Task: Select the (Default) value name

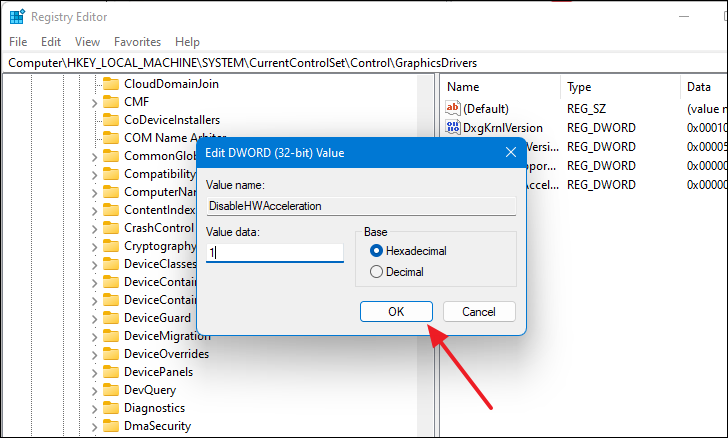Action: (486, 109)
